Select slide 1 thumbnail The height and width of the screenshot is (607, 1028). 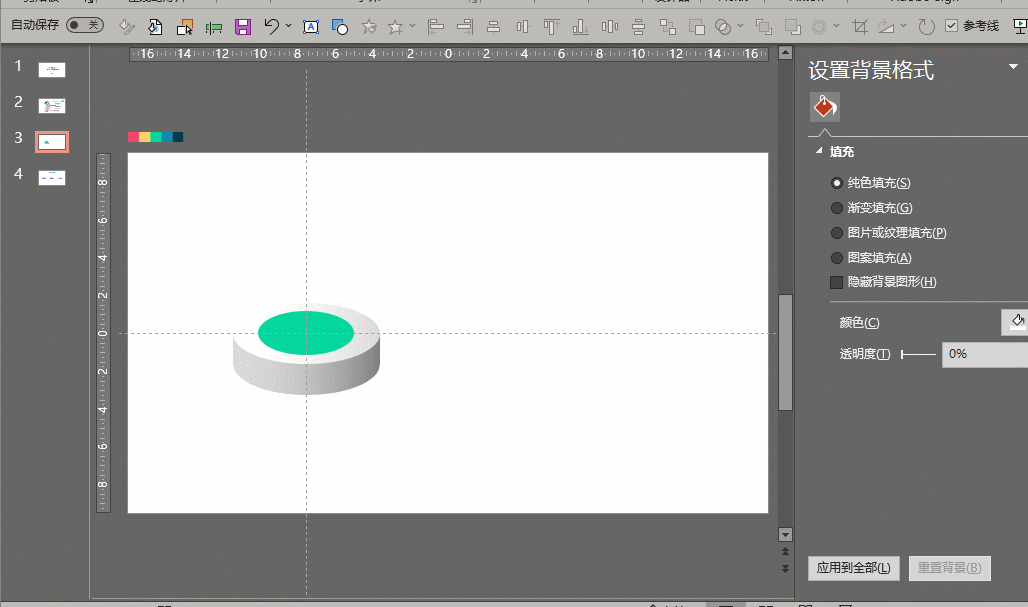(x=52, y=69)
